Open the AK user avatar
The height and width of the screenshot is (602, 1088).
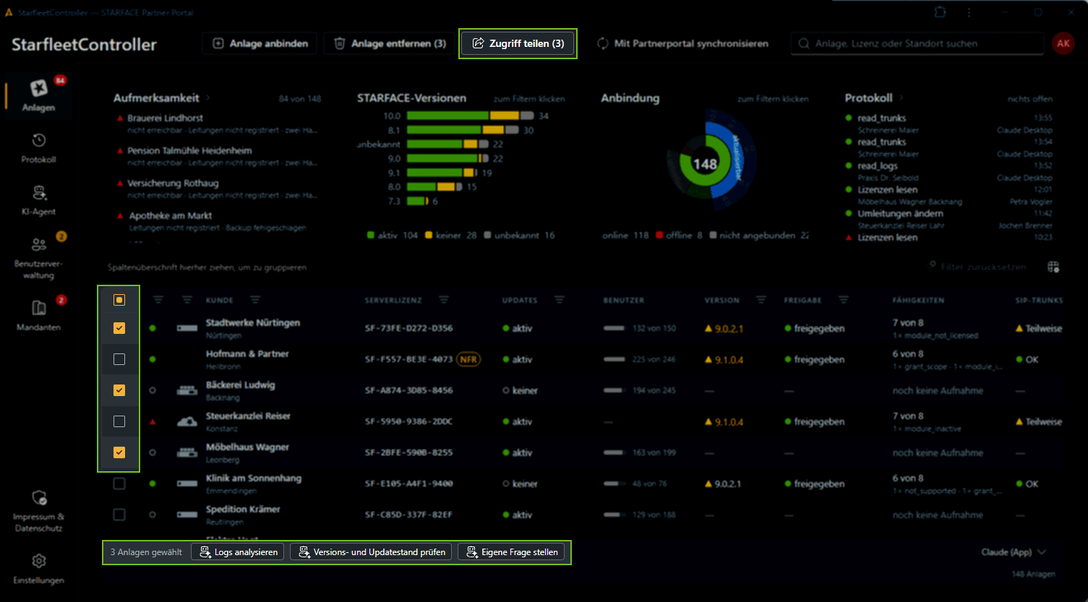(1063, 43)
